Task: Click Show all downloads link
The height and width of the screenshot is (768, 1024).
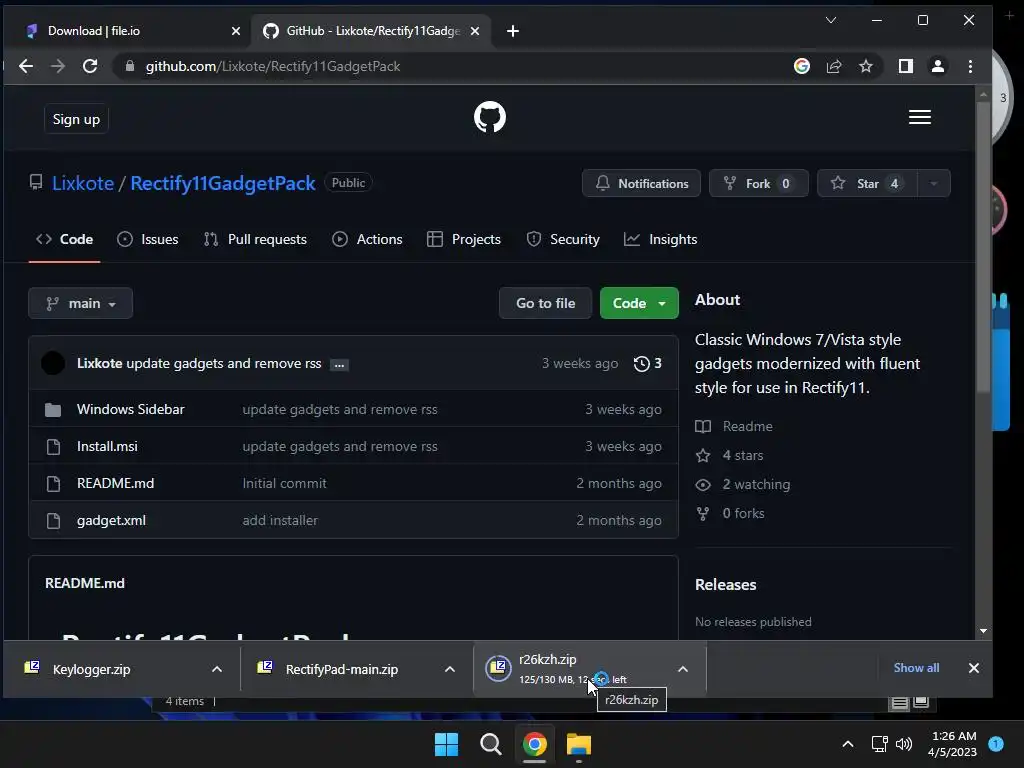Action: click(x=916, y=668)
